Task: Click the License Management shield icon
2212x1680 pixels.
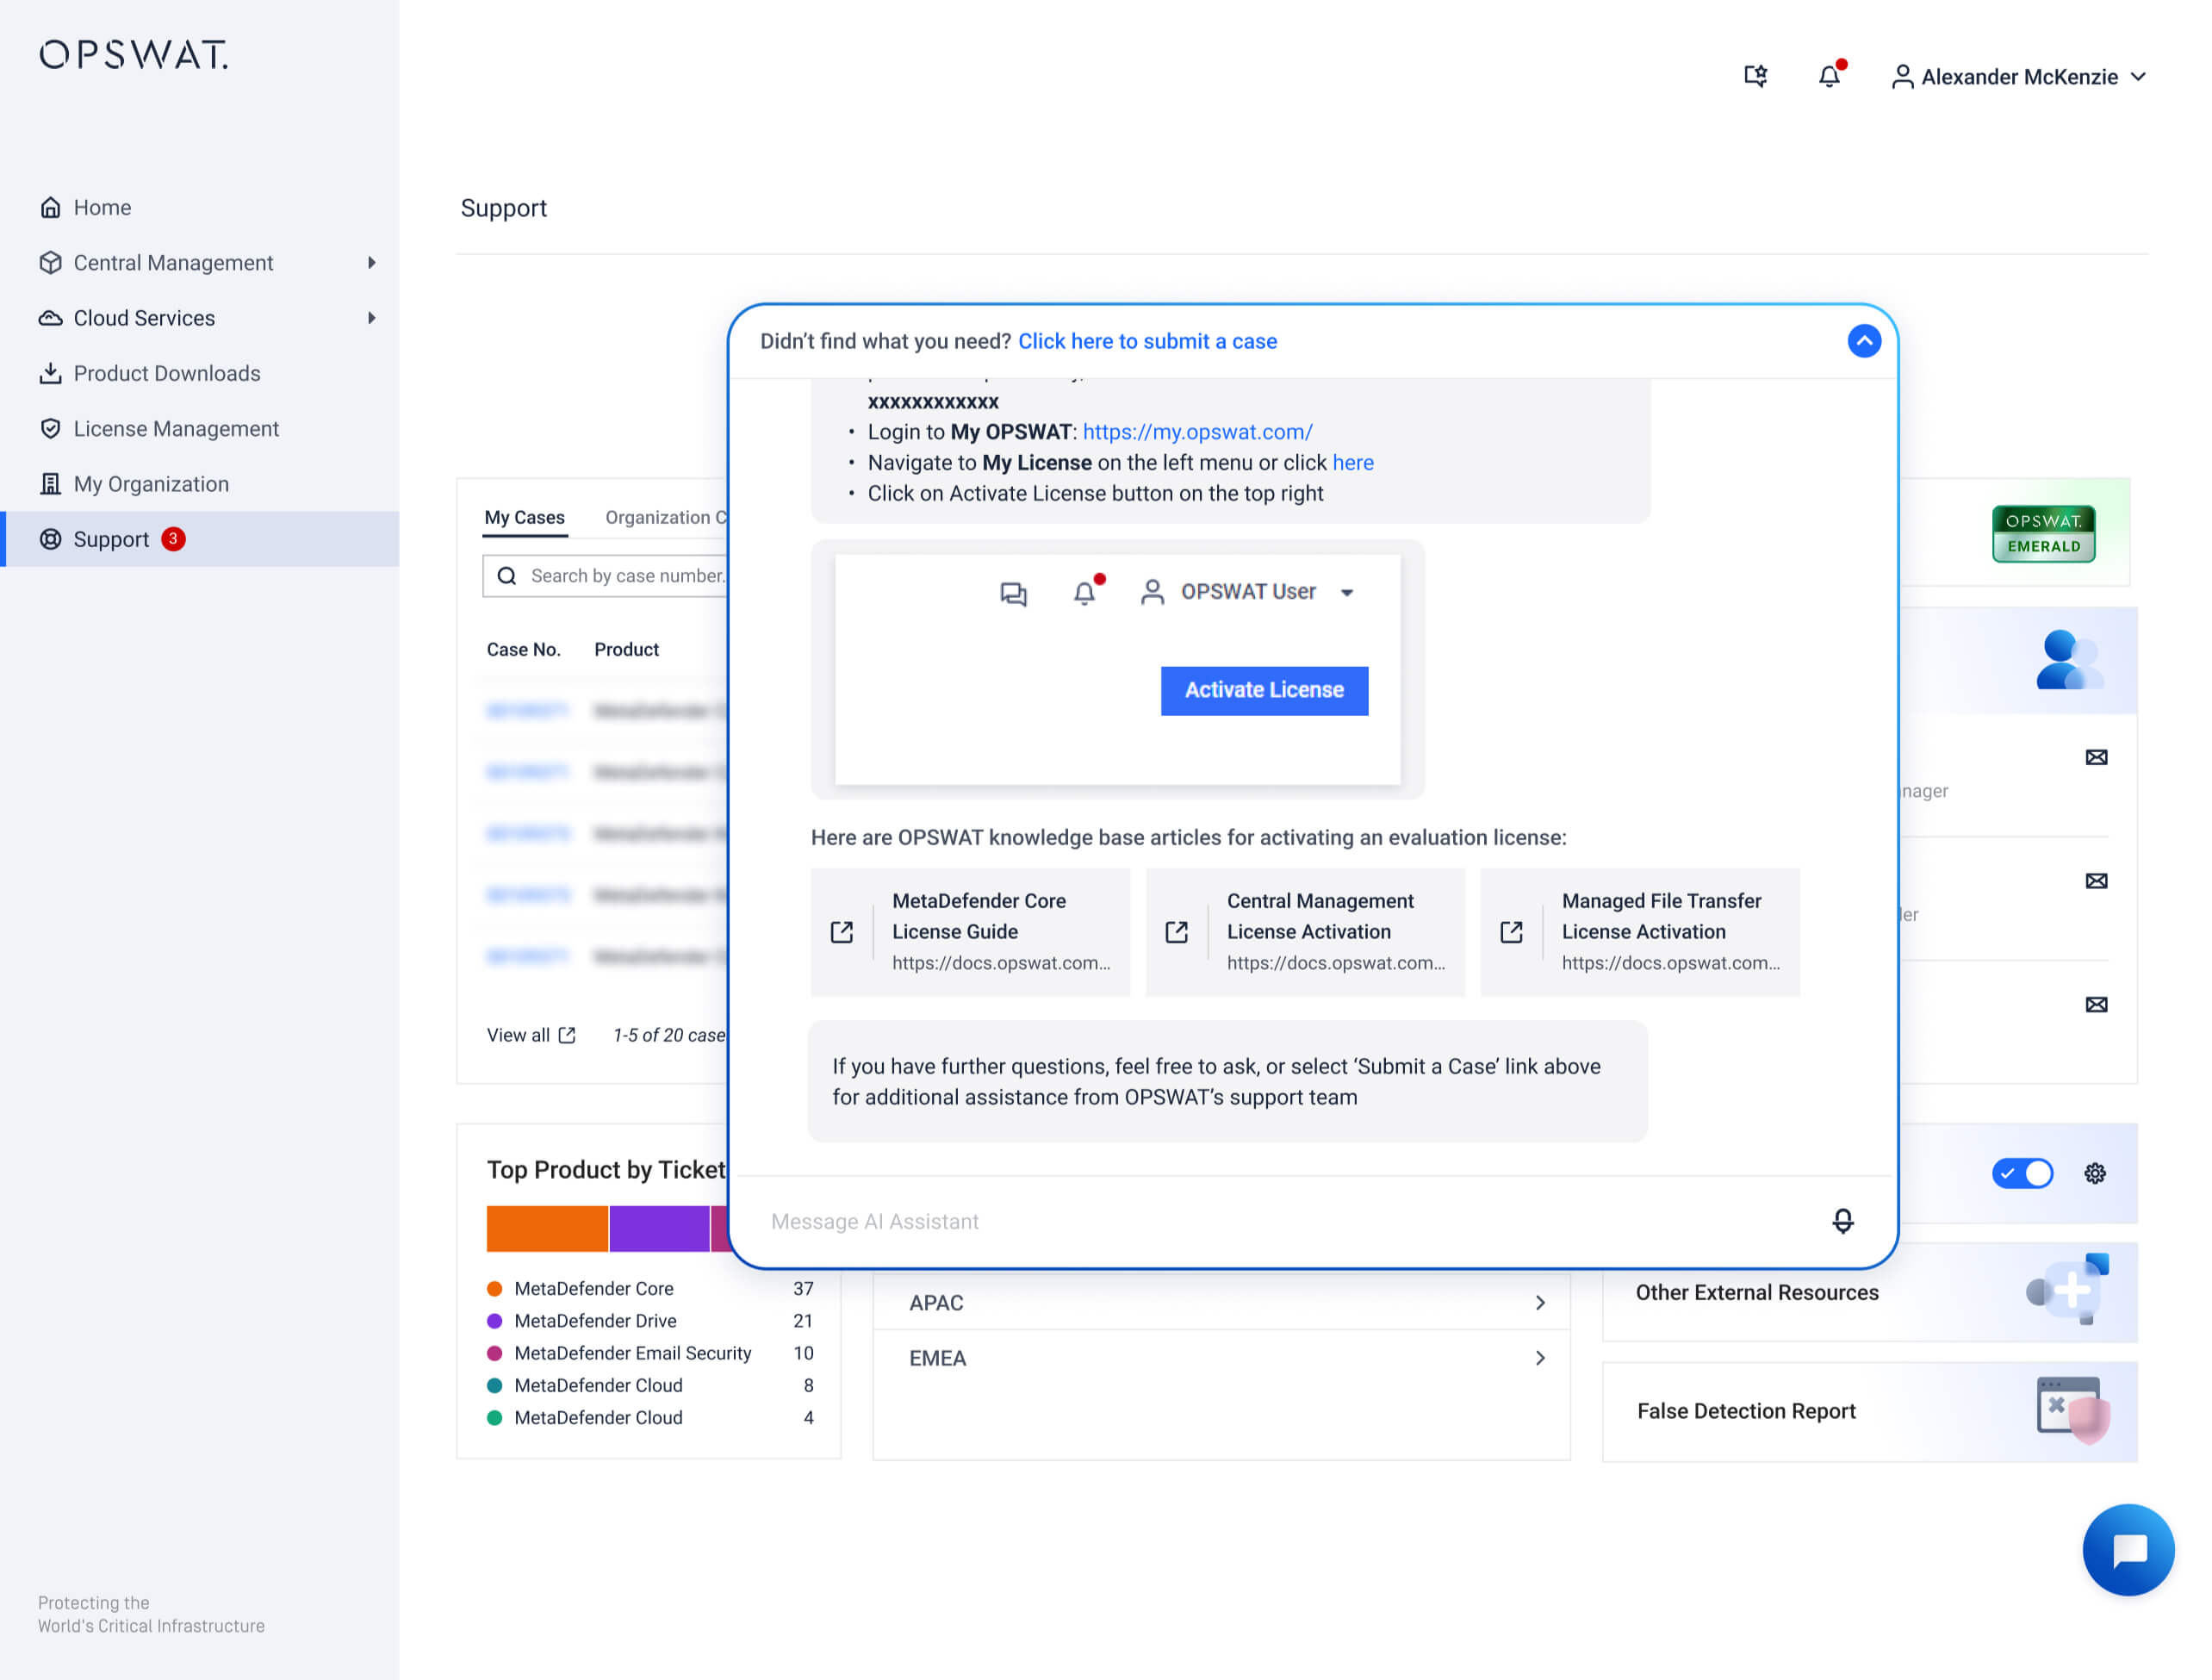Action: pos(51,428)
